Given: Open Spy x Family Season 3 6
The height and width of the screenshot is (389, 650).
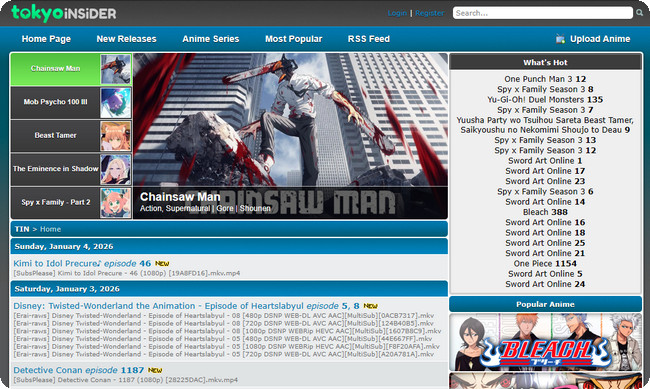Looking at the screenshot, I should [545, 192].
